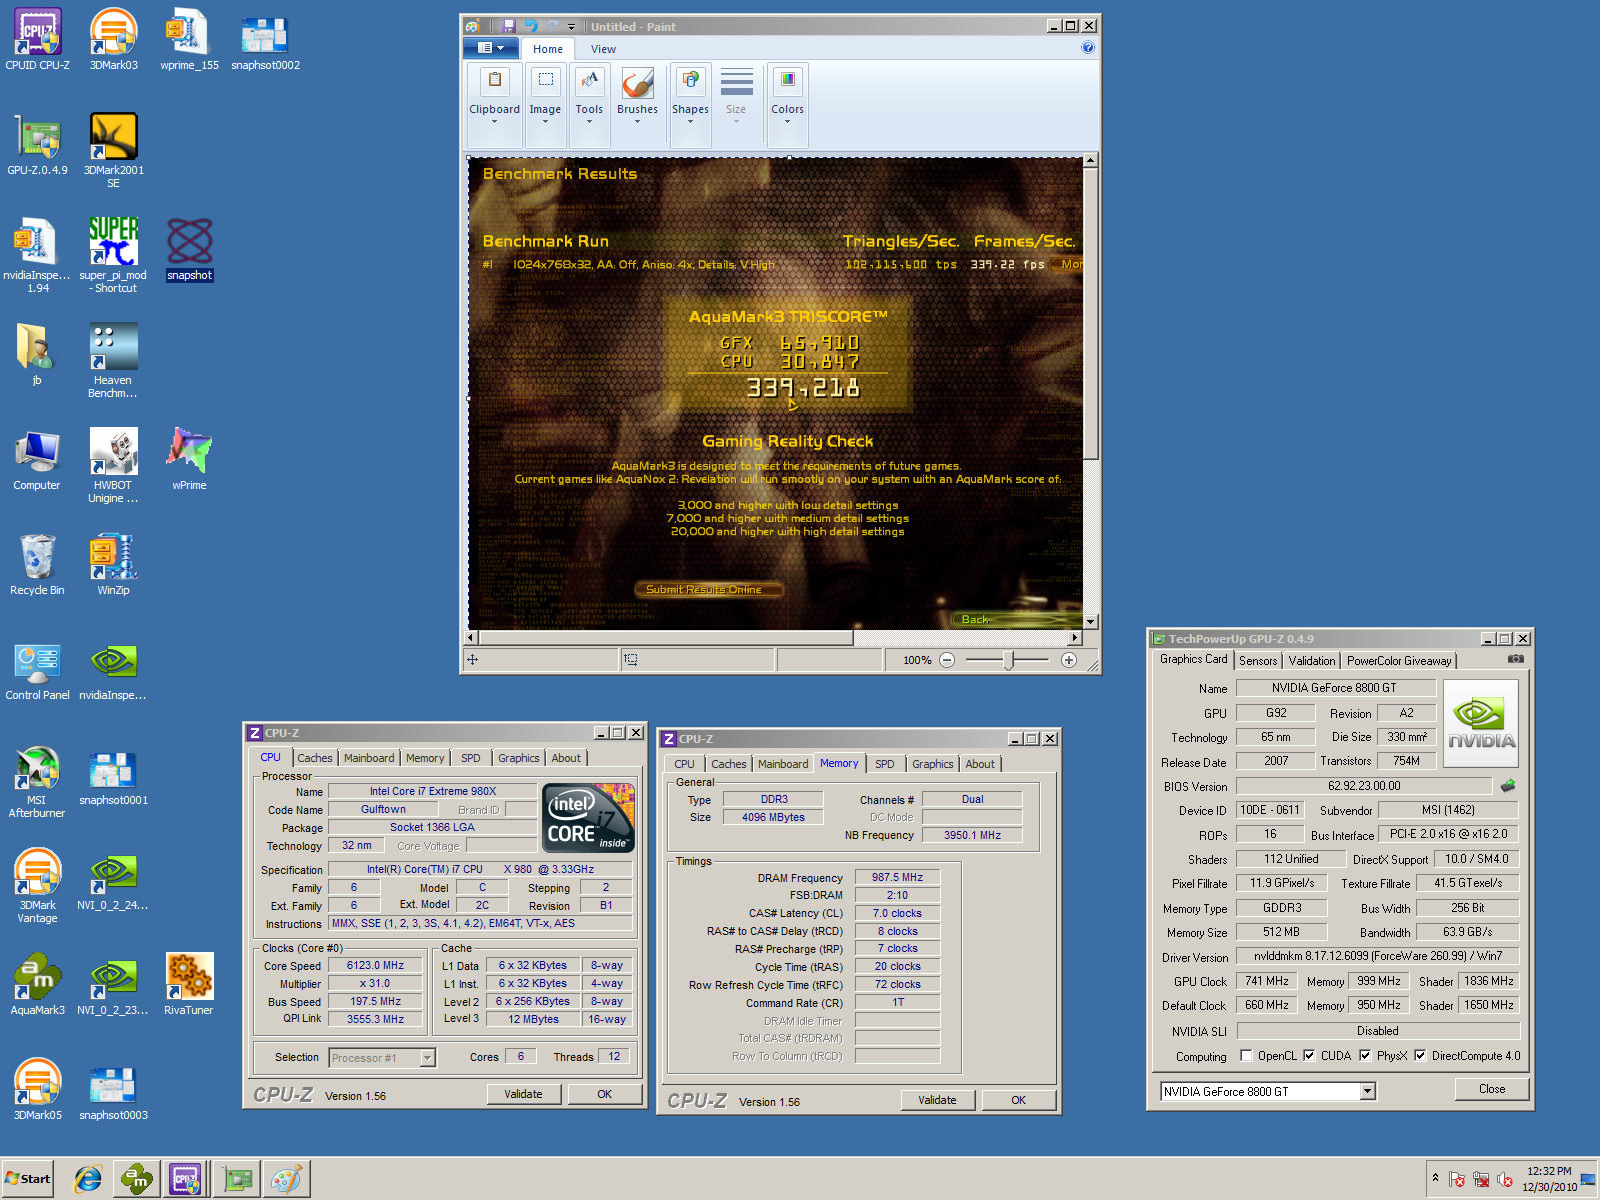Click Validate in the left CPU-Z window
The width and height of the screenshot is (1600, 1200).
coord(523,1094)
